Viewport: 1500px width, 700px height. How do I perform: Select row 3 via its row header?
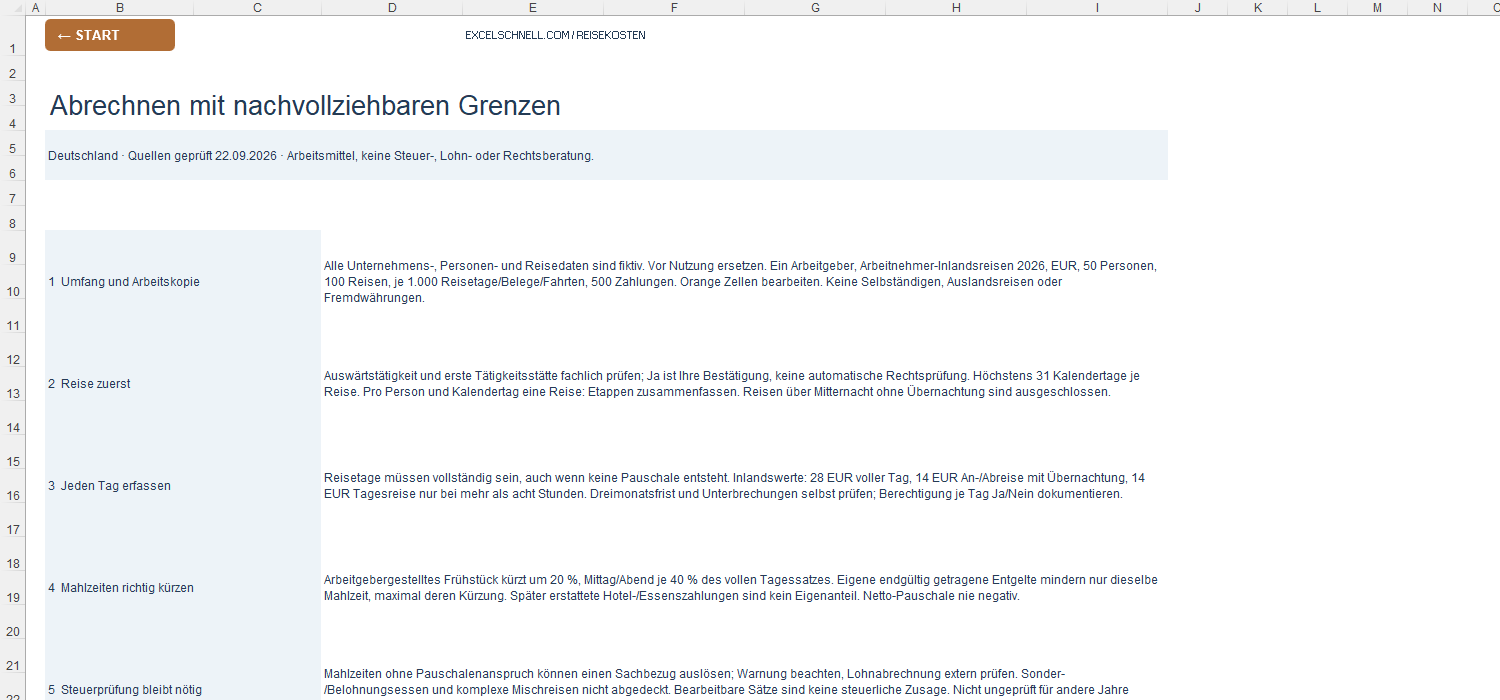point(13,93)
